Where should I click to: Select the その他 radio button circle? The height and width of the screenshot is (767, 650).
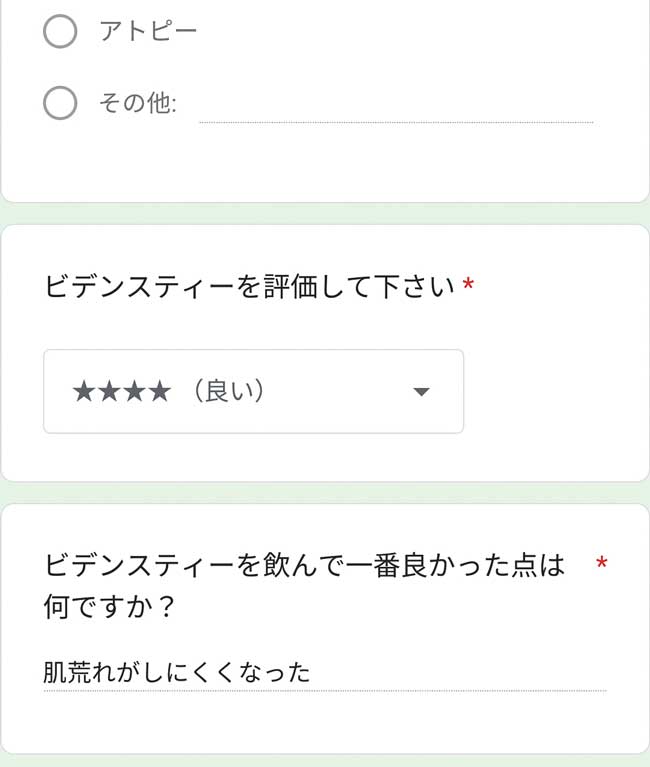pos(60,103)
